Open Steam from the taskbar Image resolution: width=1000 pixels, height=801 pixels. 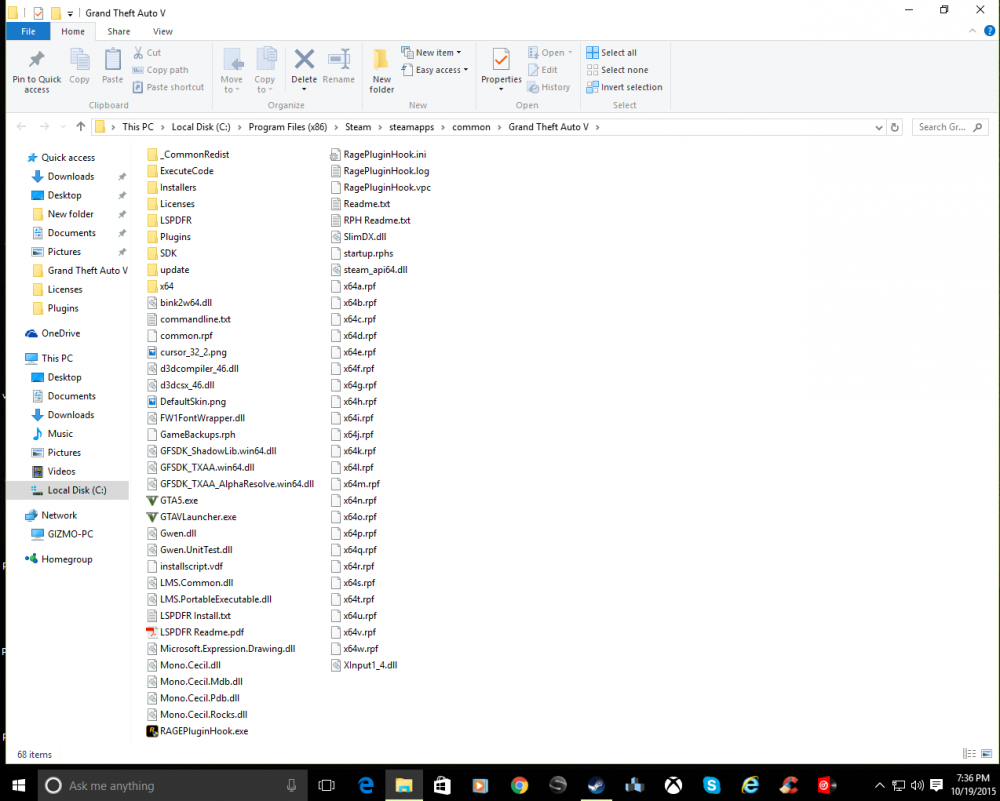[596, 785]
